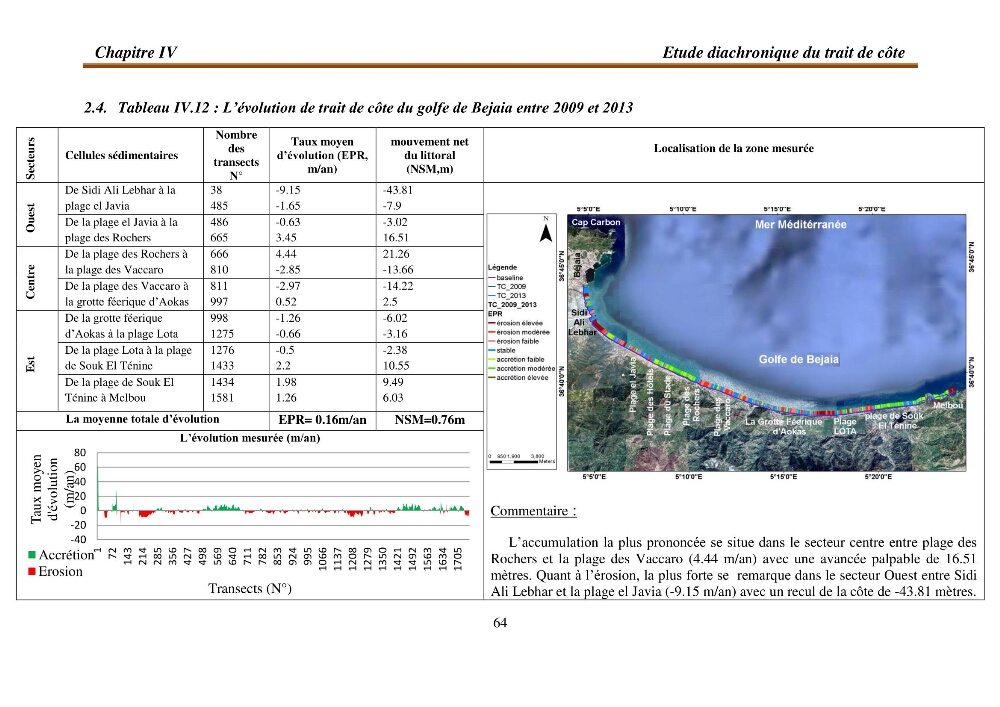Click the 'EPR= 0.16m/an' total cell
1000x707 pixels.
[323, 420]
